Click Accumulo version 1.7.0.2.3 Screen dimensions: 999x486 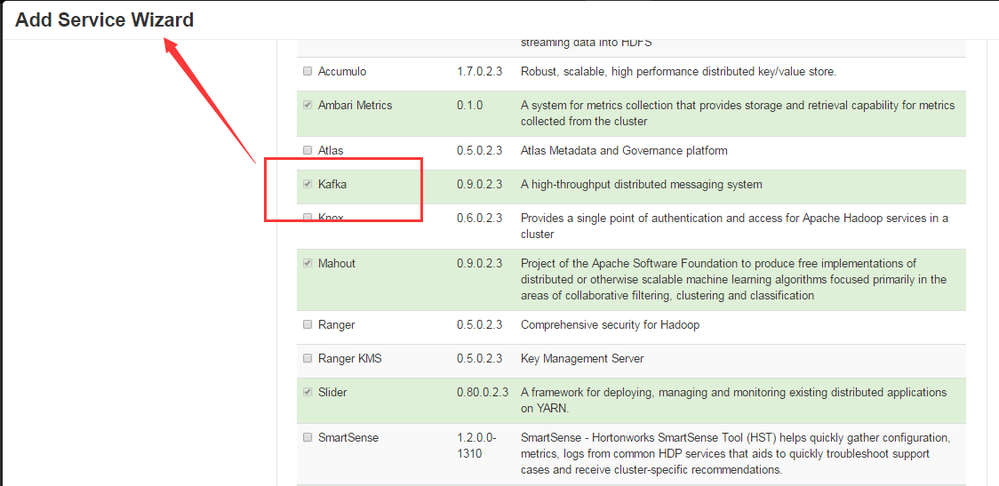(479, 71)
